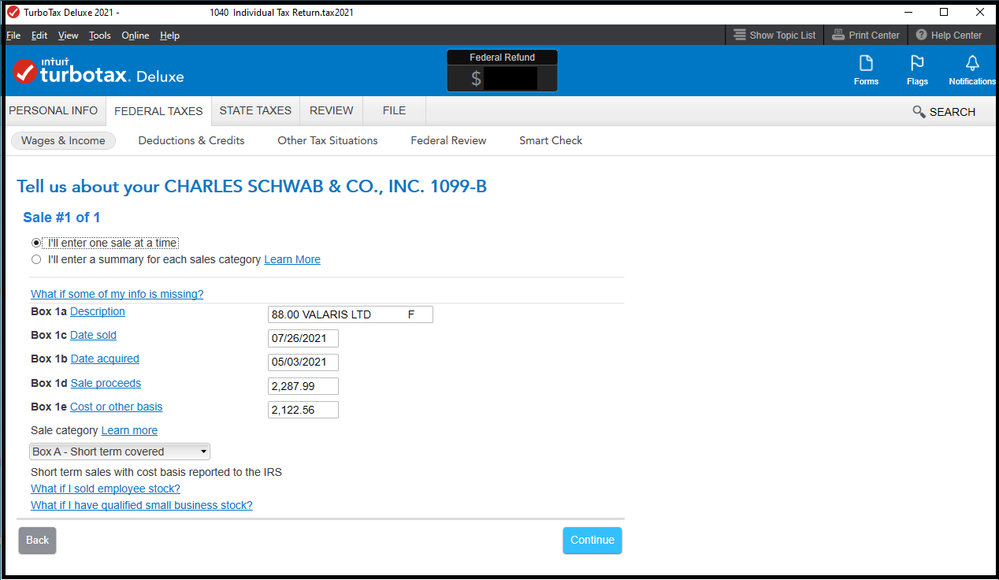Switch to the PERSONAL INFO tab
The height and width of the screenshot is (580, 999).
(54, 111)
